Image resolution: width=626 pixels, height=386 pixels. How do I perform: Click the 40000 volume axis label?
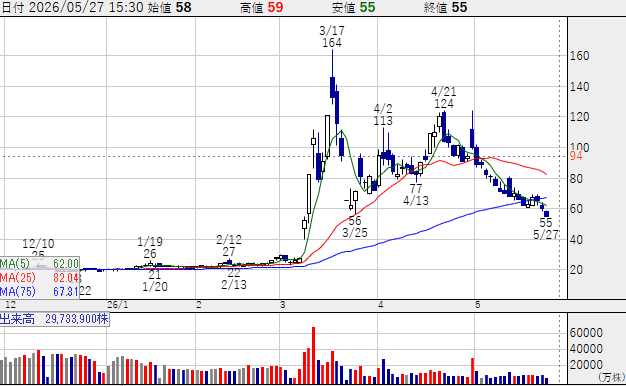tap(586, 349)
